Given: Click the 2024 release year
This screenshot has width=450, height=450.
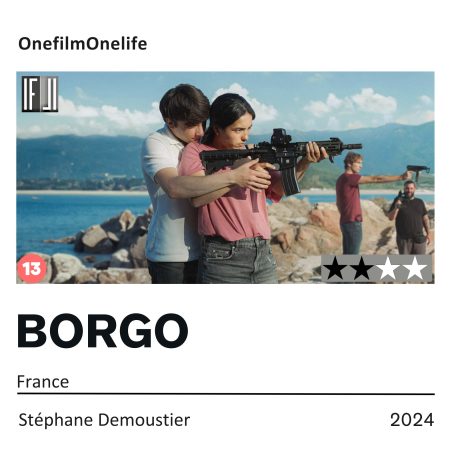Looking at the screenshot, I should pos(412,420).
